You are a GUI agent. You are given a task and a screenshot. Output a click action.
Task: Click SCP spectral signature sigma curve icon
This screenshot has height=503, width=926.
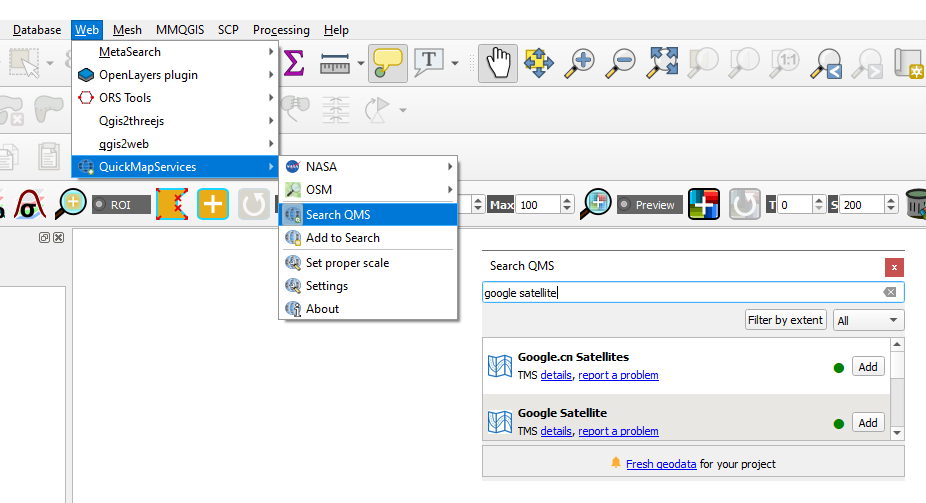point(30,204)
